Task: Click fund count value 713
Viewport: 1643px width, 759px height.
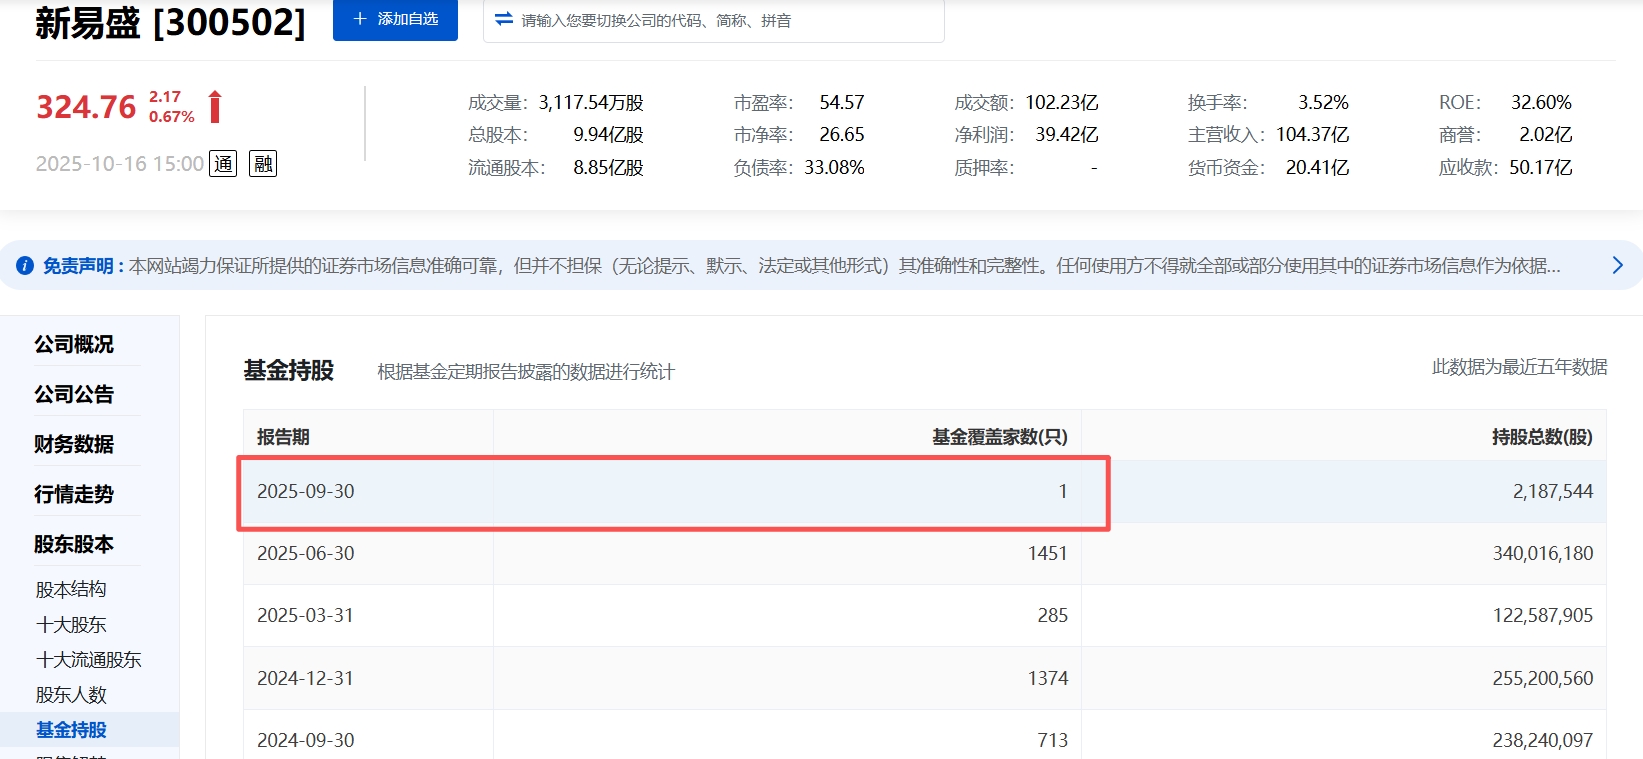Action: 1052,740
